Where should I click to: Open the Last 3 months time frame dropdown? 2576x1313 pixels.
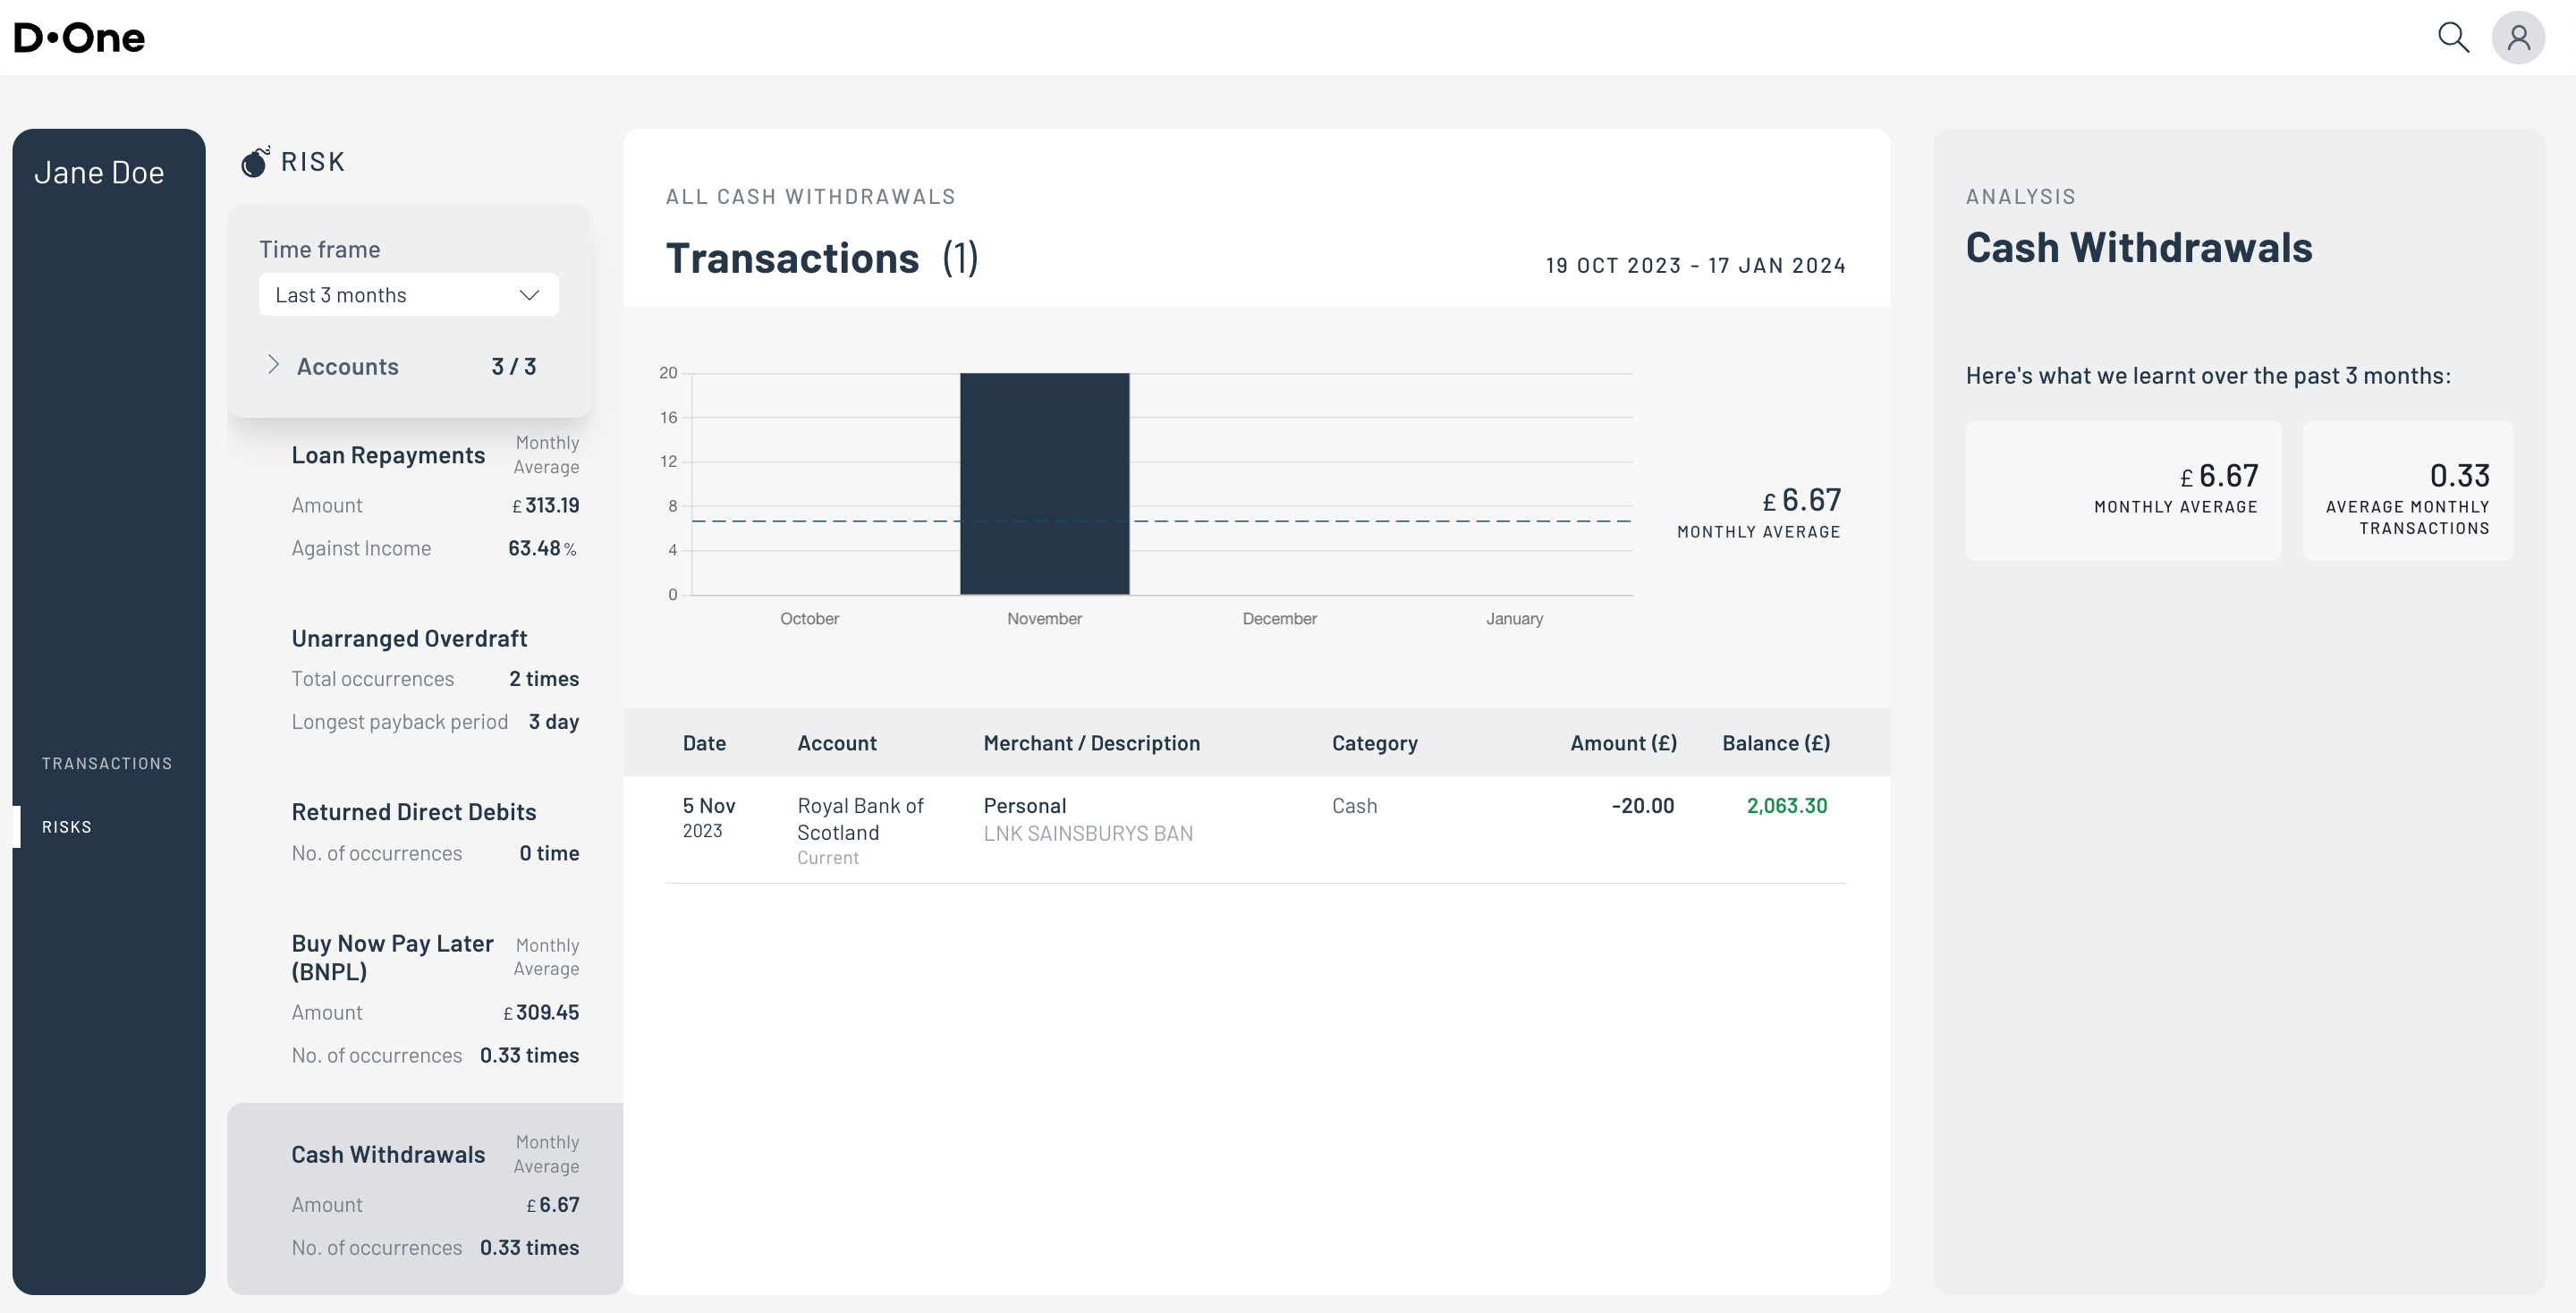point(408,295)
